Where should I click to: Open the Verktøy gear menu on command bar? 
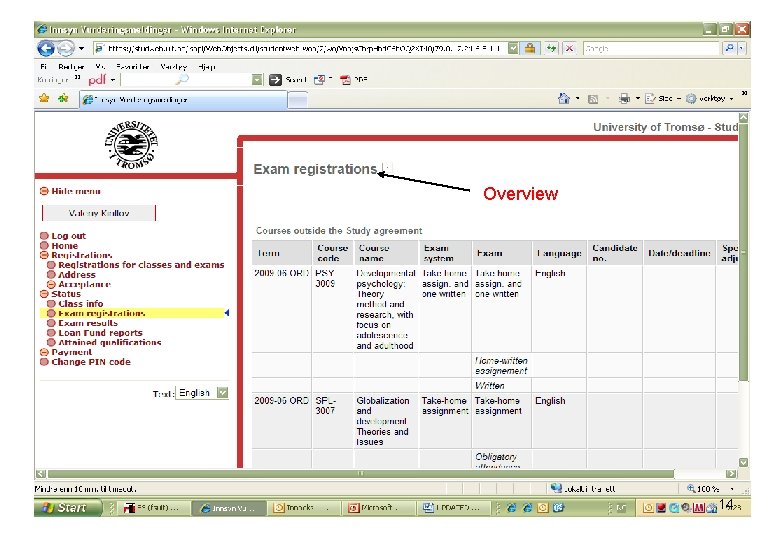click(x=709, y=98)
